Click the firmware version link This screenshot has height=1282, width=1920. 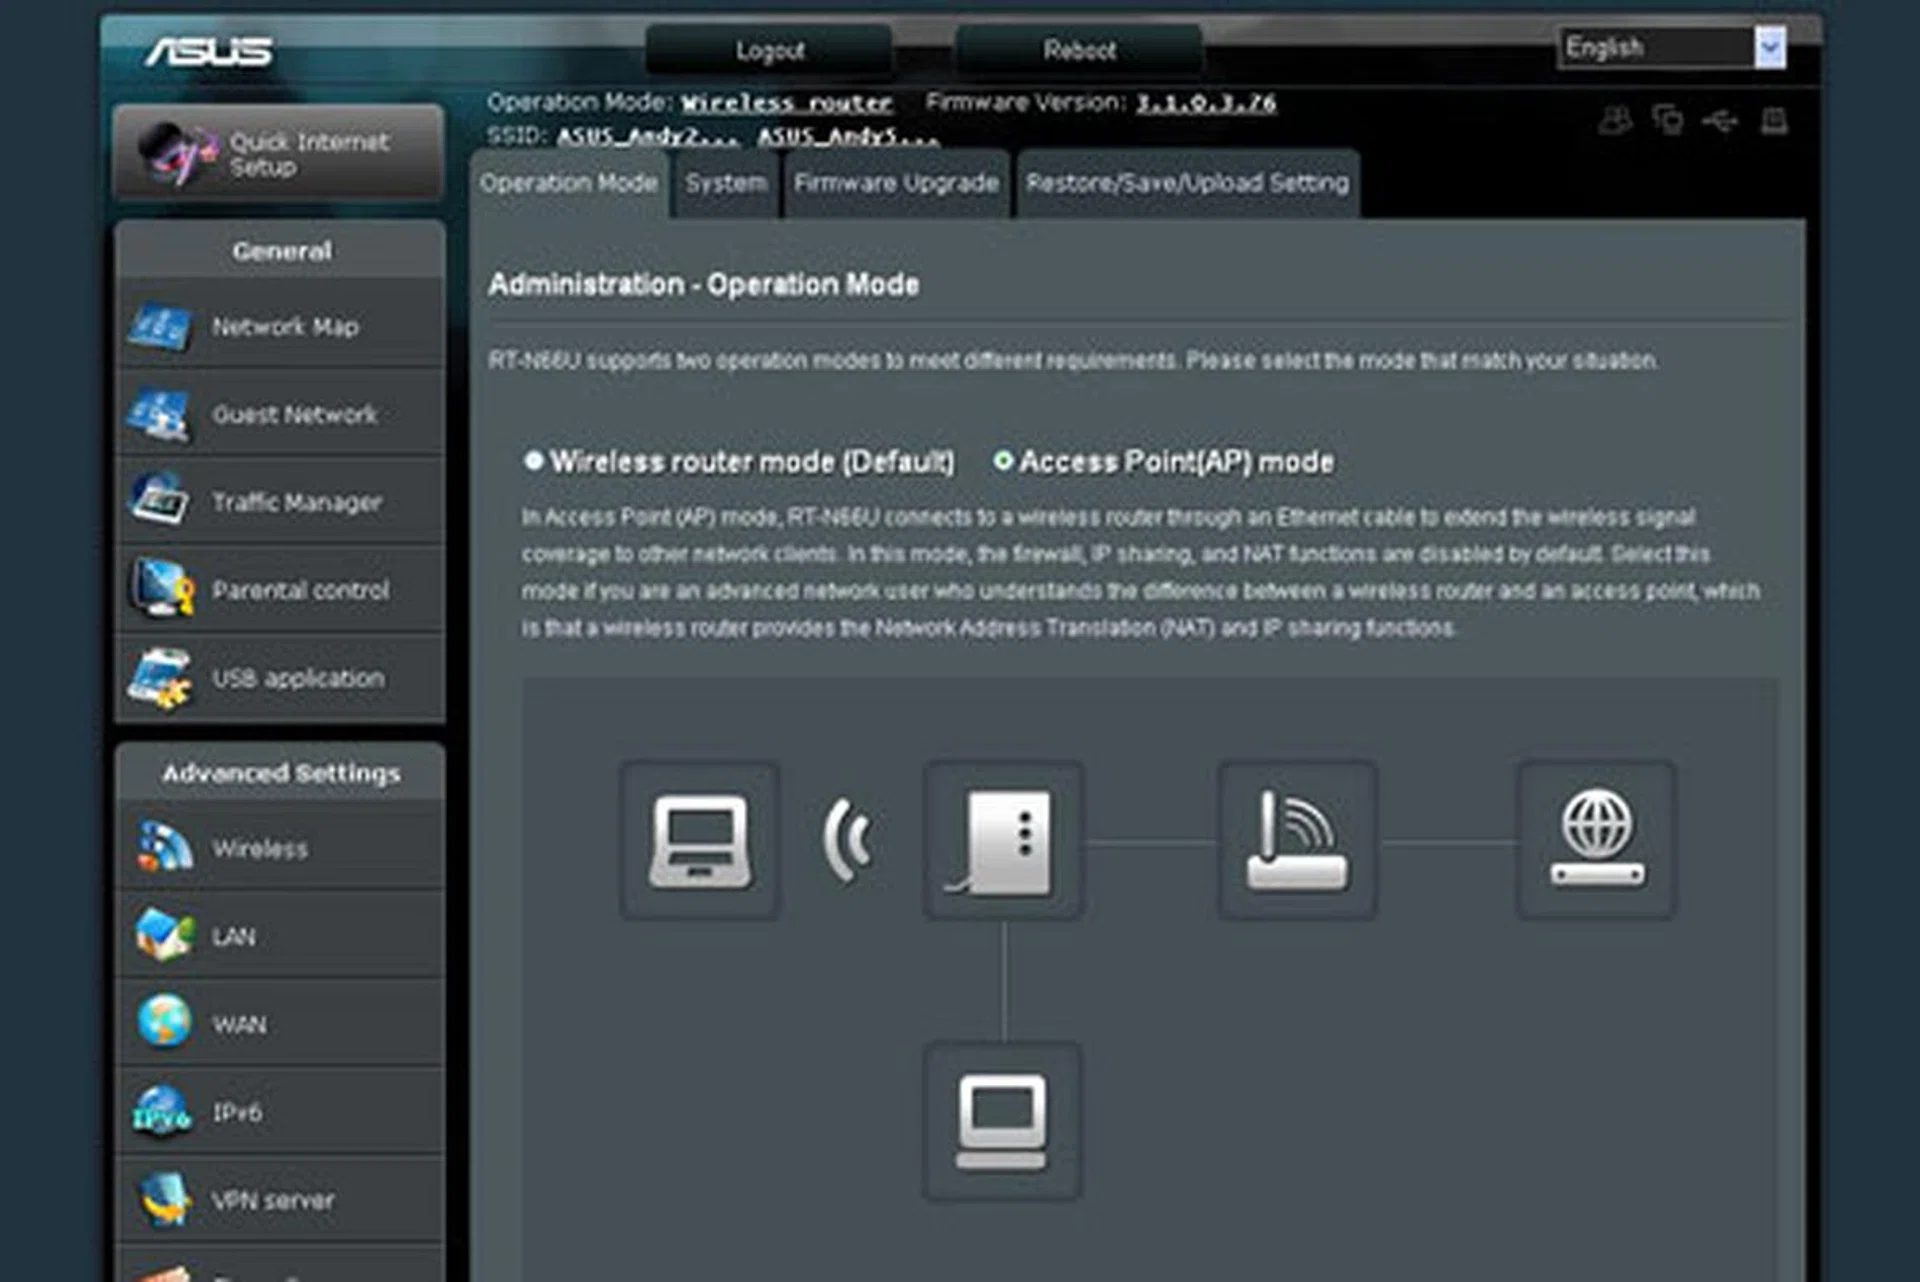(x=1205, y=102)
